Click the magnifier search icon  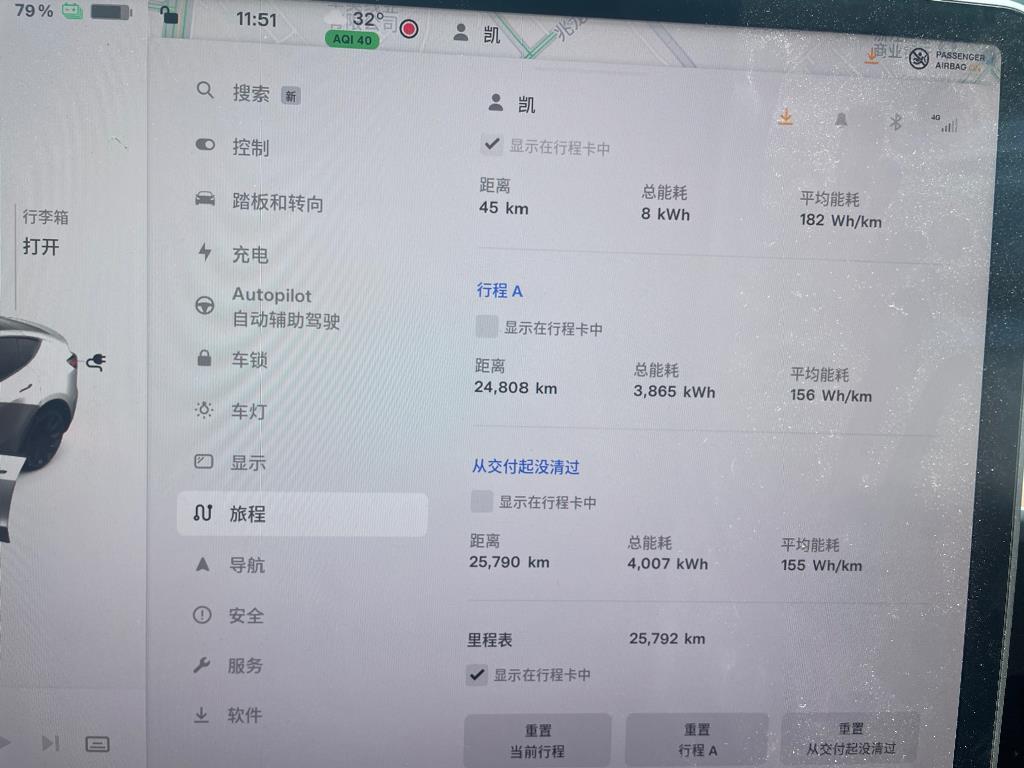coord(205,90)
